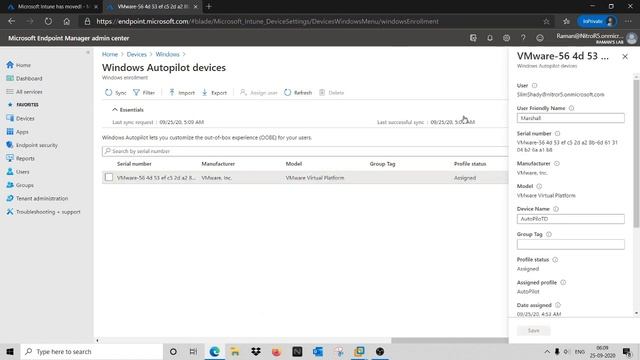Viewport: 640px width, 360px height.
Task: Click the Sync toolbar button
Action: click(x=116, y=93)
